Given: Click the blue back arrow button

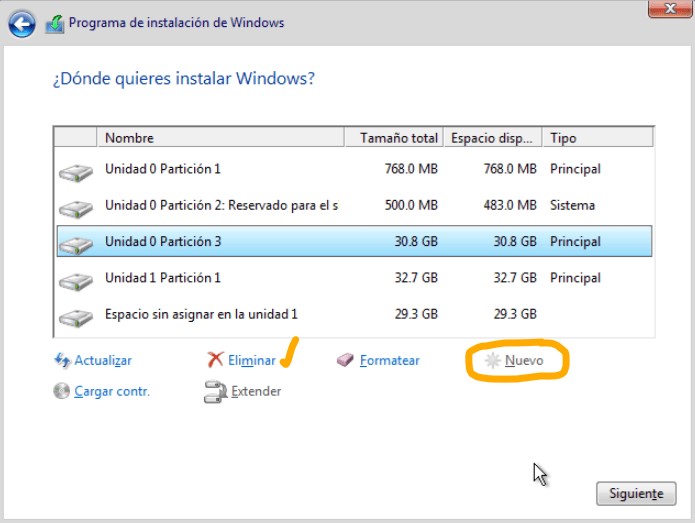Looking at the screenshot, I should 21,23.
